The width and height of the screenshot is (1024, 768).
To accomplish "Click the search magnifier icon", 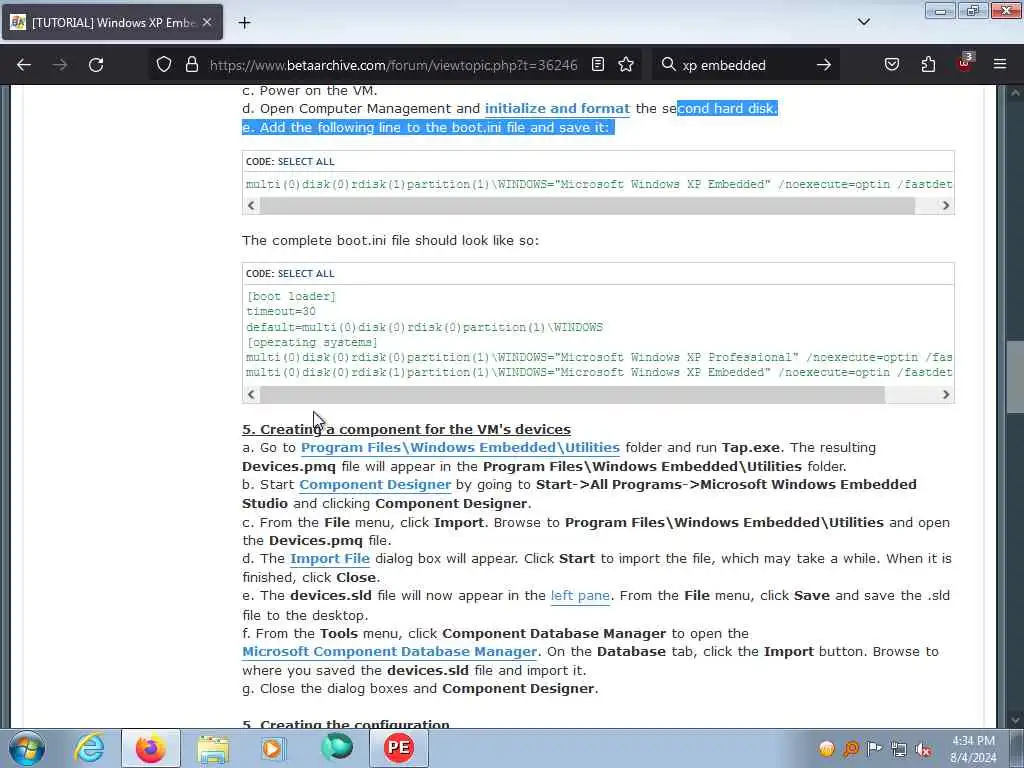I will pos(668,65).
